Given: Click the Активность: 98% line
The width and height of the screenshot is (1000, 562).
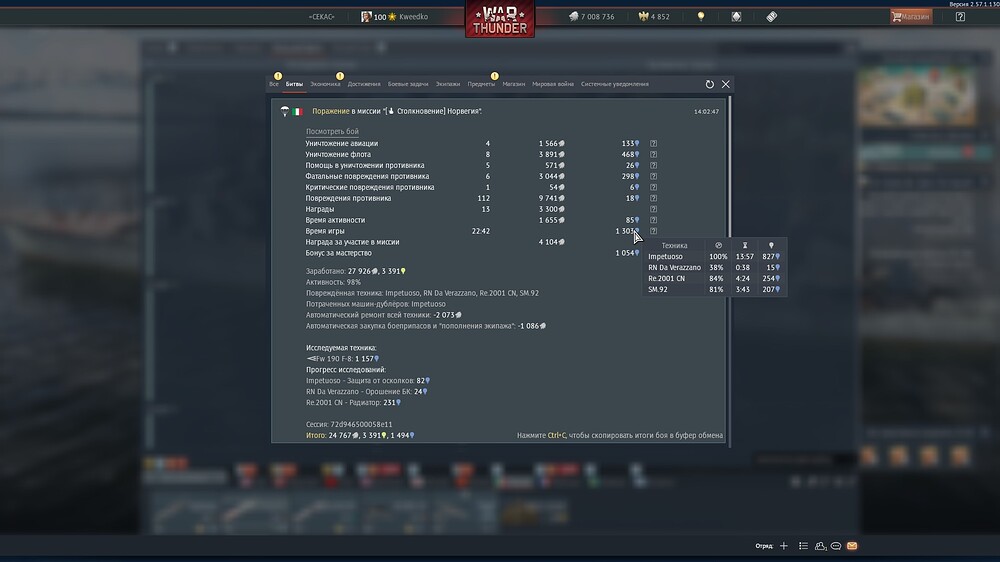Looking at the screenshot, I should 333,283.
